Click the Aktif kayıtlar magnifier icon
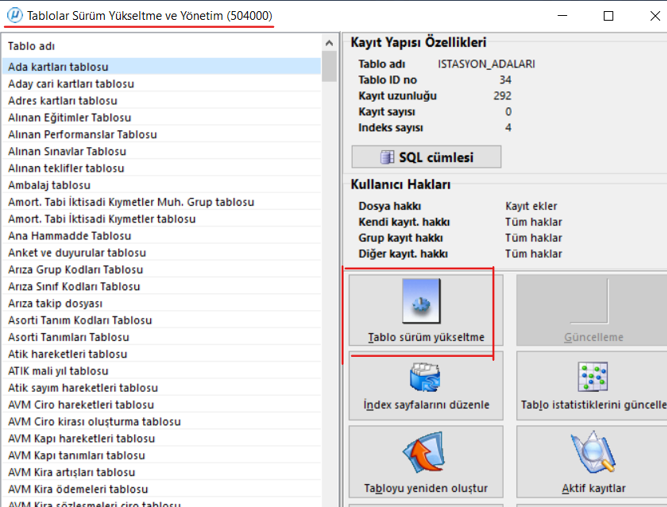 [593, 452]
